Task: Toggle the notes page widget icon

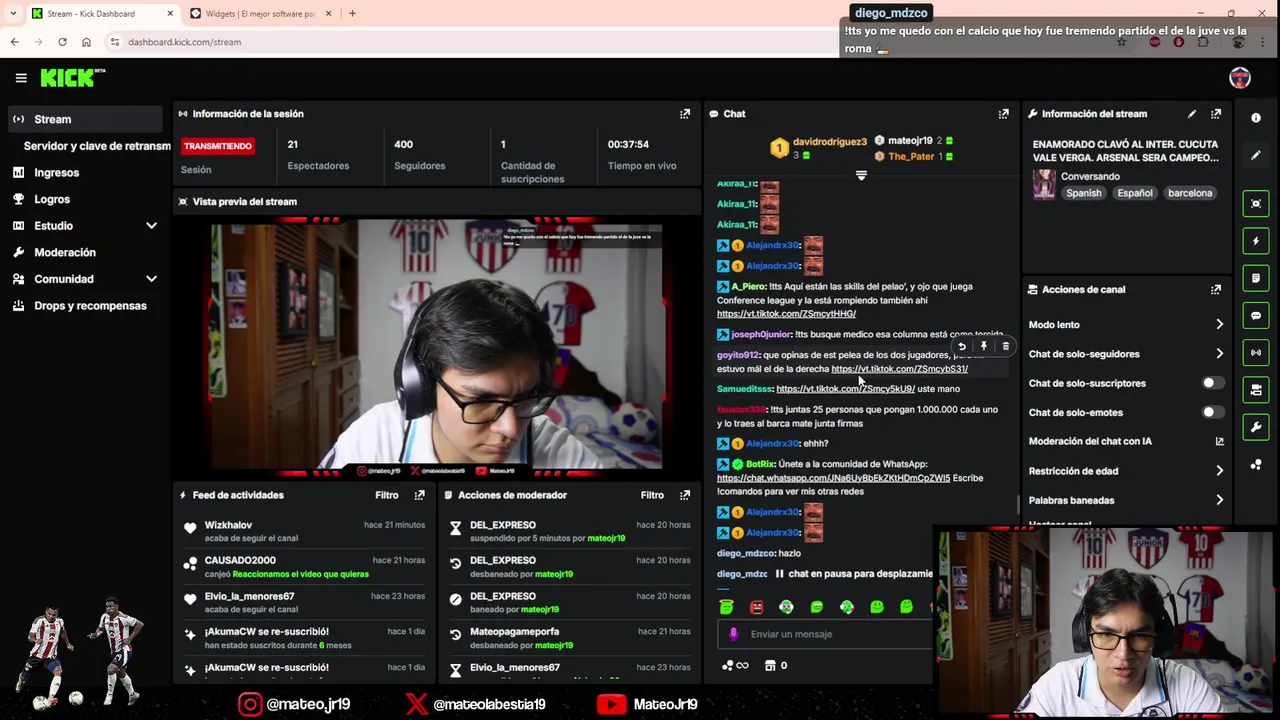Action: 1256,278
